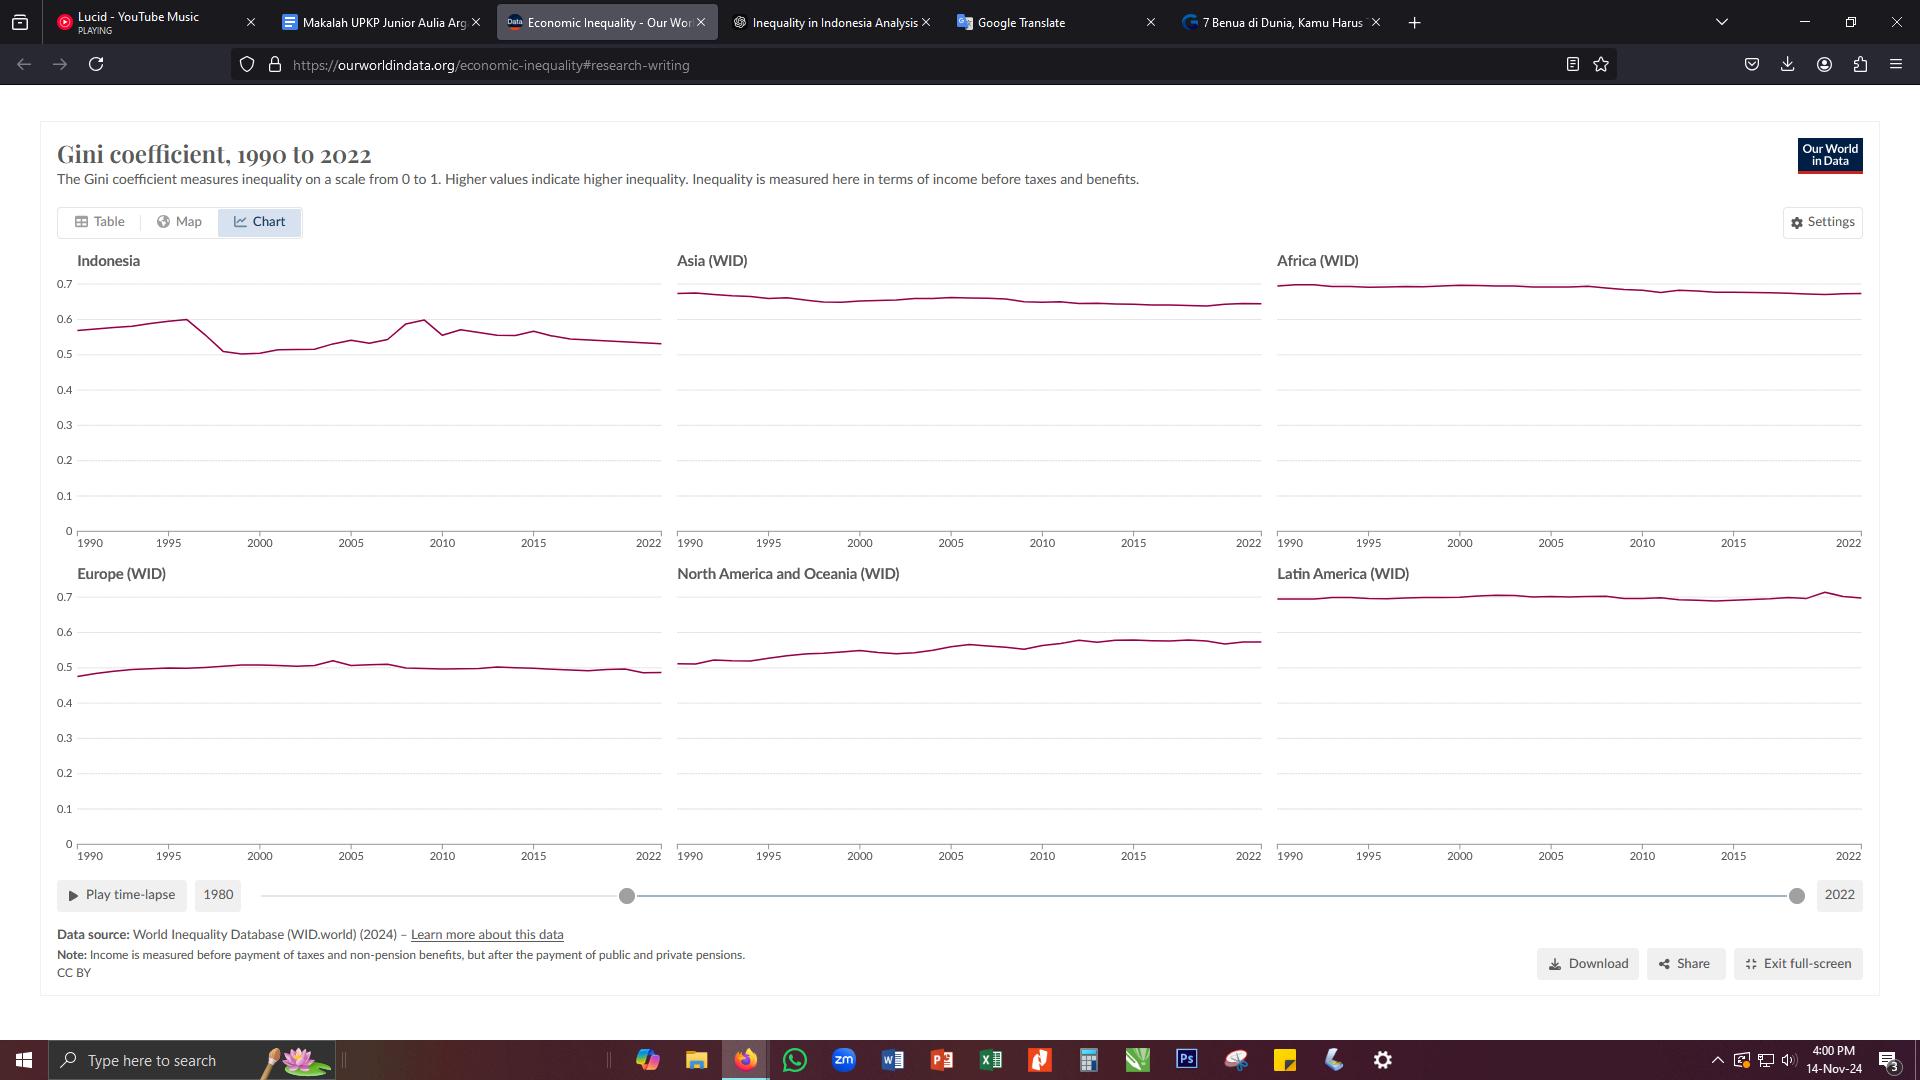The image size is (1920, 1080).
Task: Open Firefox extensions puzzle icon
Action: (1860, 65)
